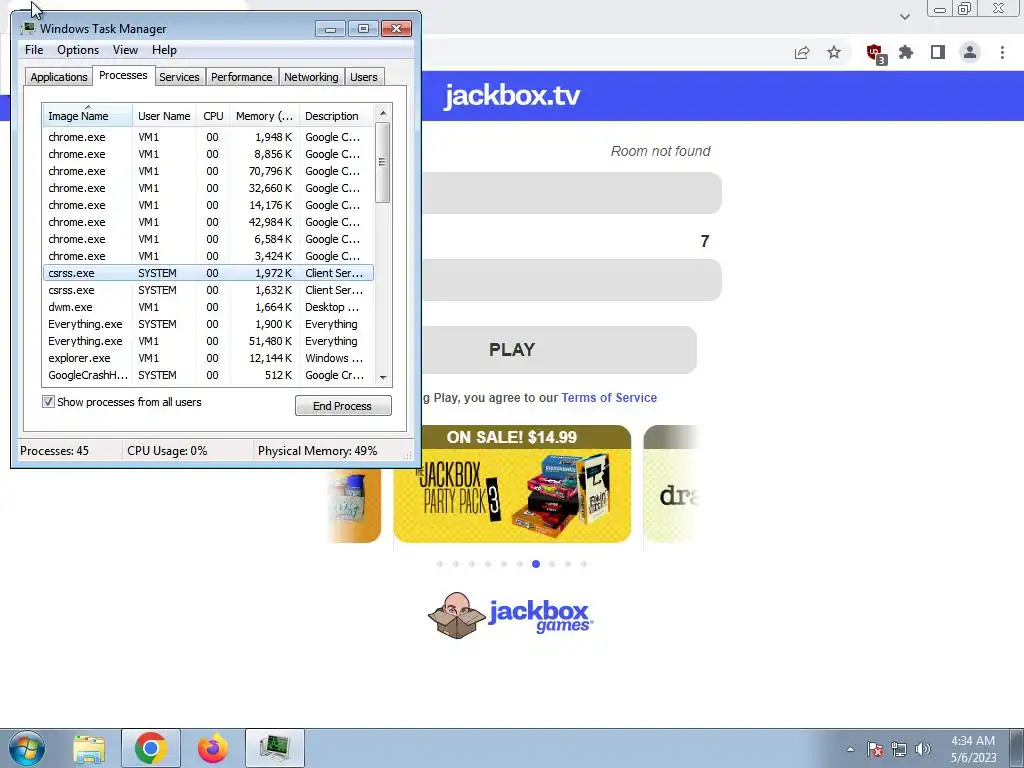Switch to the Users tab
The height and width of the screenshot is (768, 1024).
pyautogui.click(x=364, y=77)
